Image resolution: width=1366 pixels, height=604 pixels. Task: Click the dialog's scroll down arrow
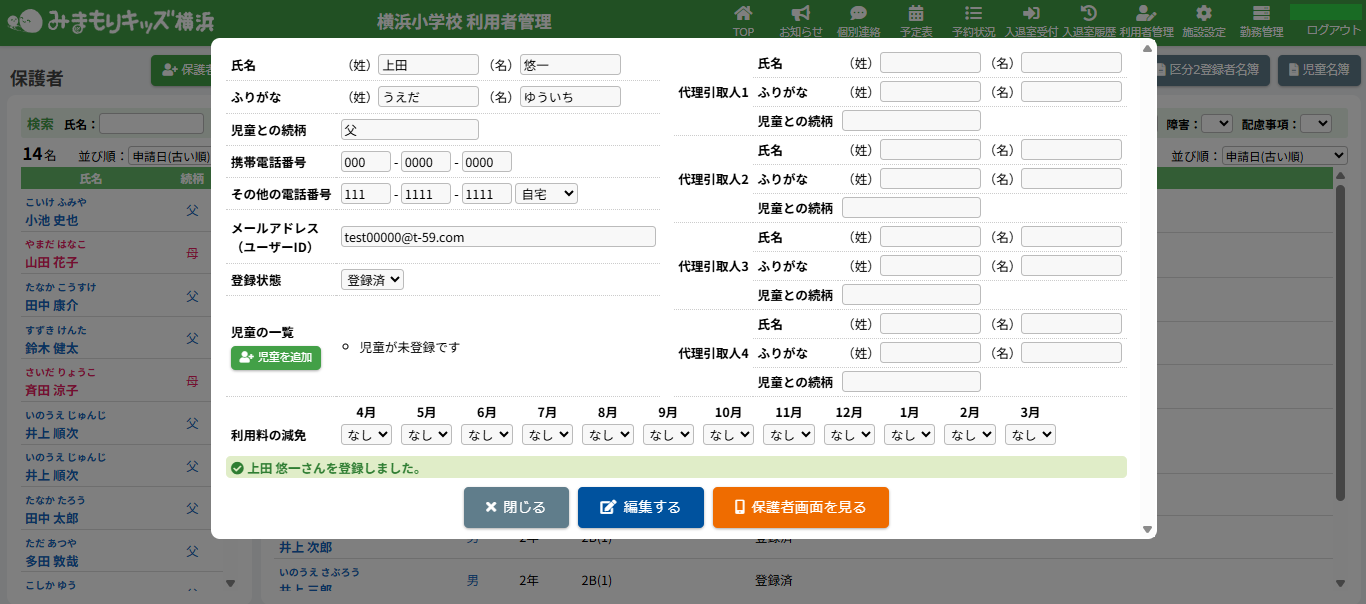point(1147,529)
